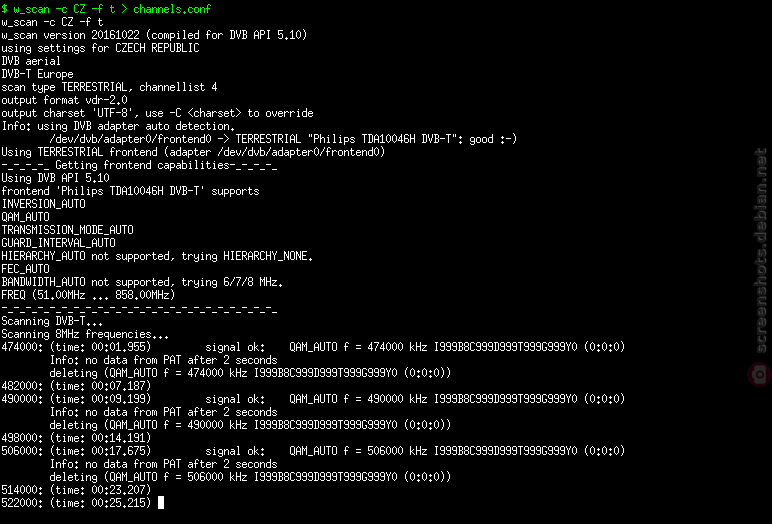
Task: Click the green w_scan command prompt line
Action: (x=106, y=9)
